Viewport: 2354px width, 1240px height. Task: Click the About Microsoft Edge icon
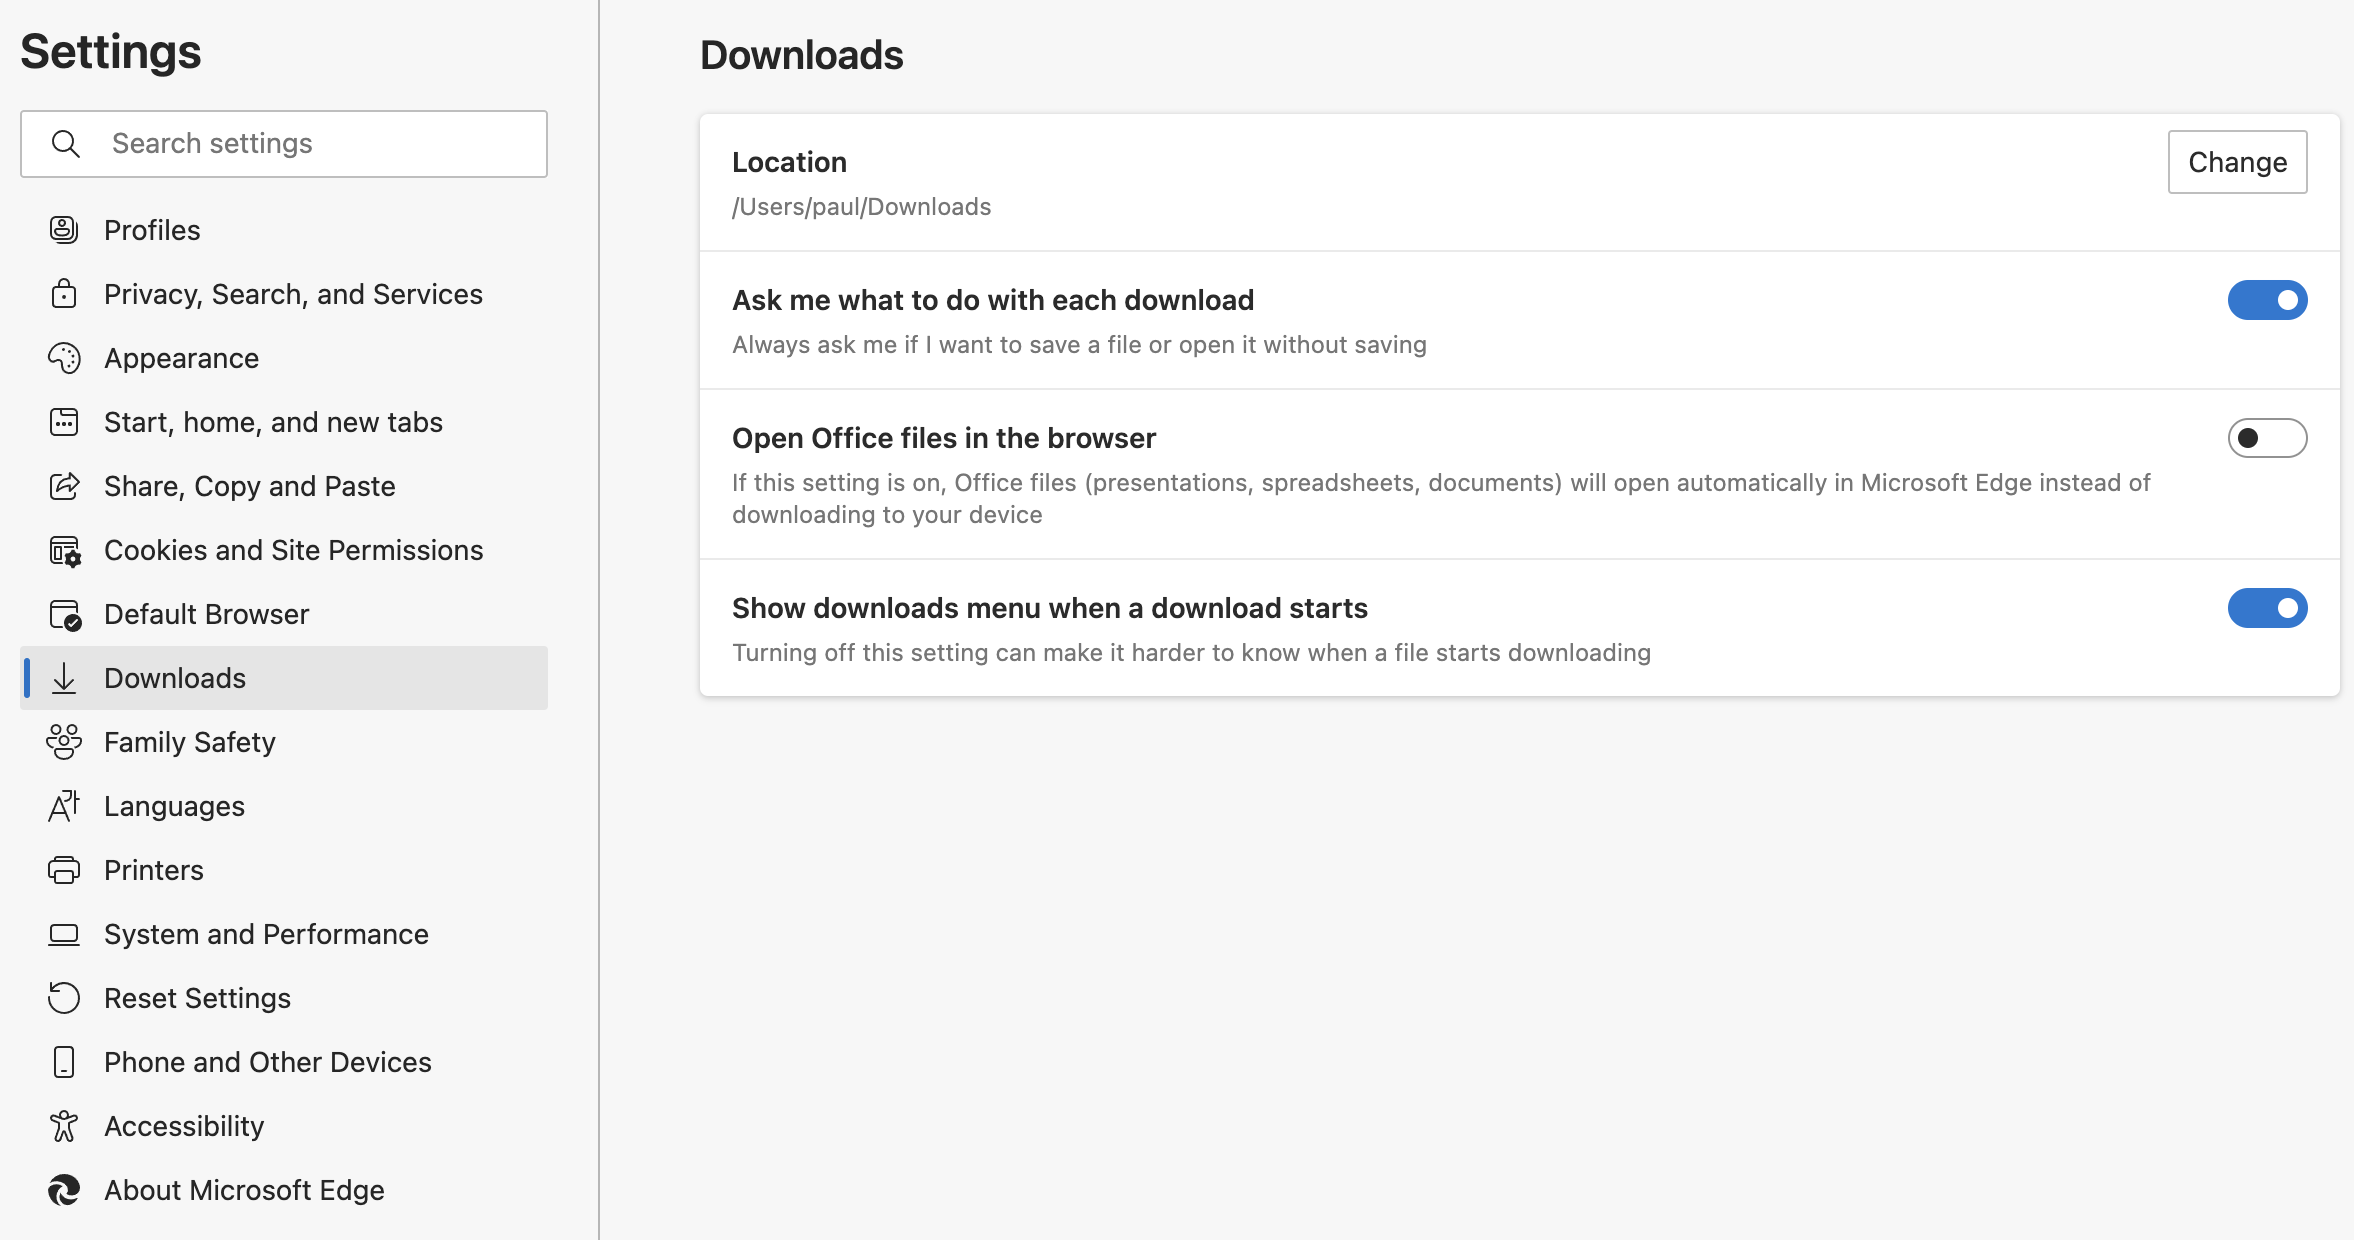pos(62,1189)
